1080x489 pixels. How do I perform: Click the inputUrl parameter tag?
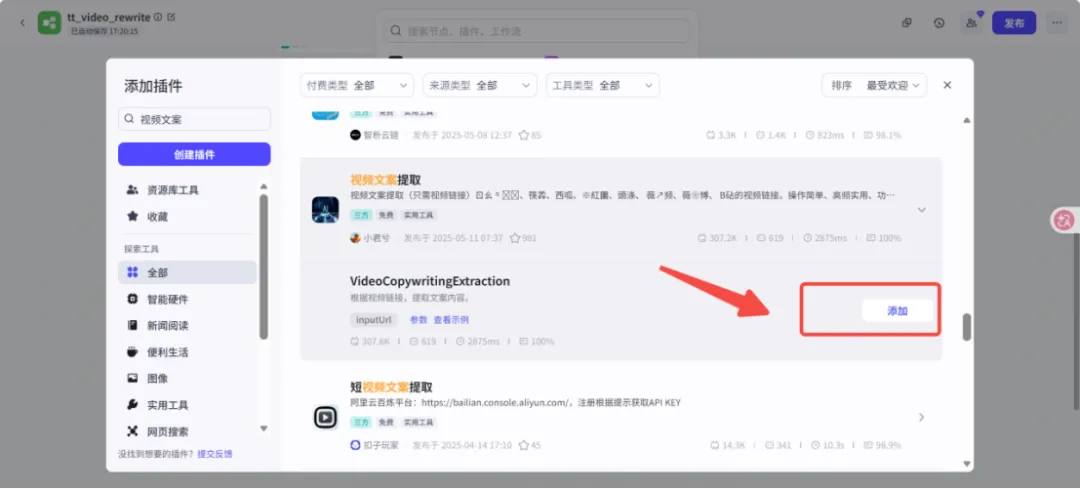(376, 320)
